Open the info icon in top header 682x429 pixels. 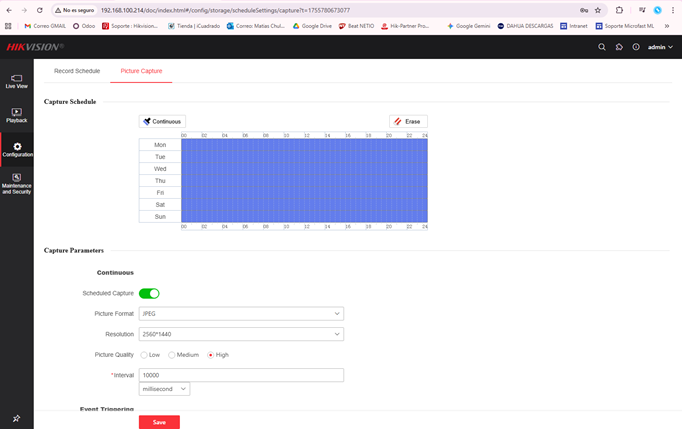click(x=635, y=47)
